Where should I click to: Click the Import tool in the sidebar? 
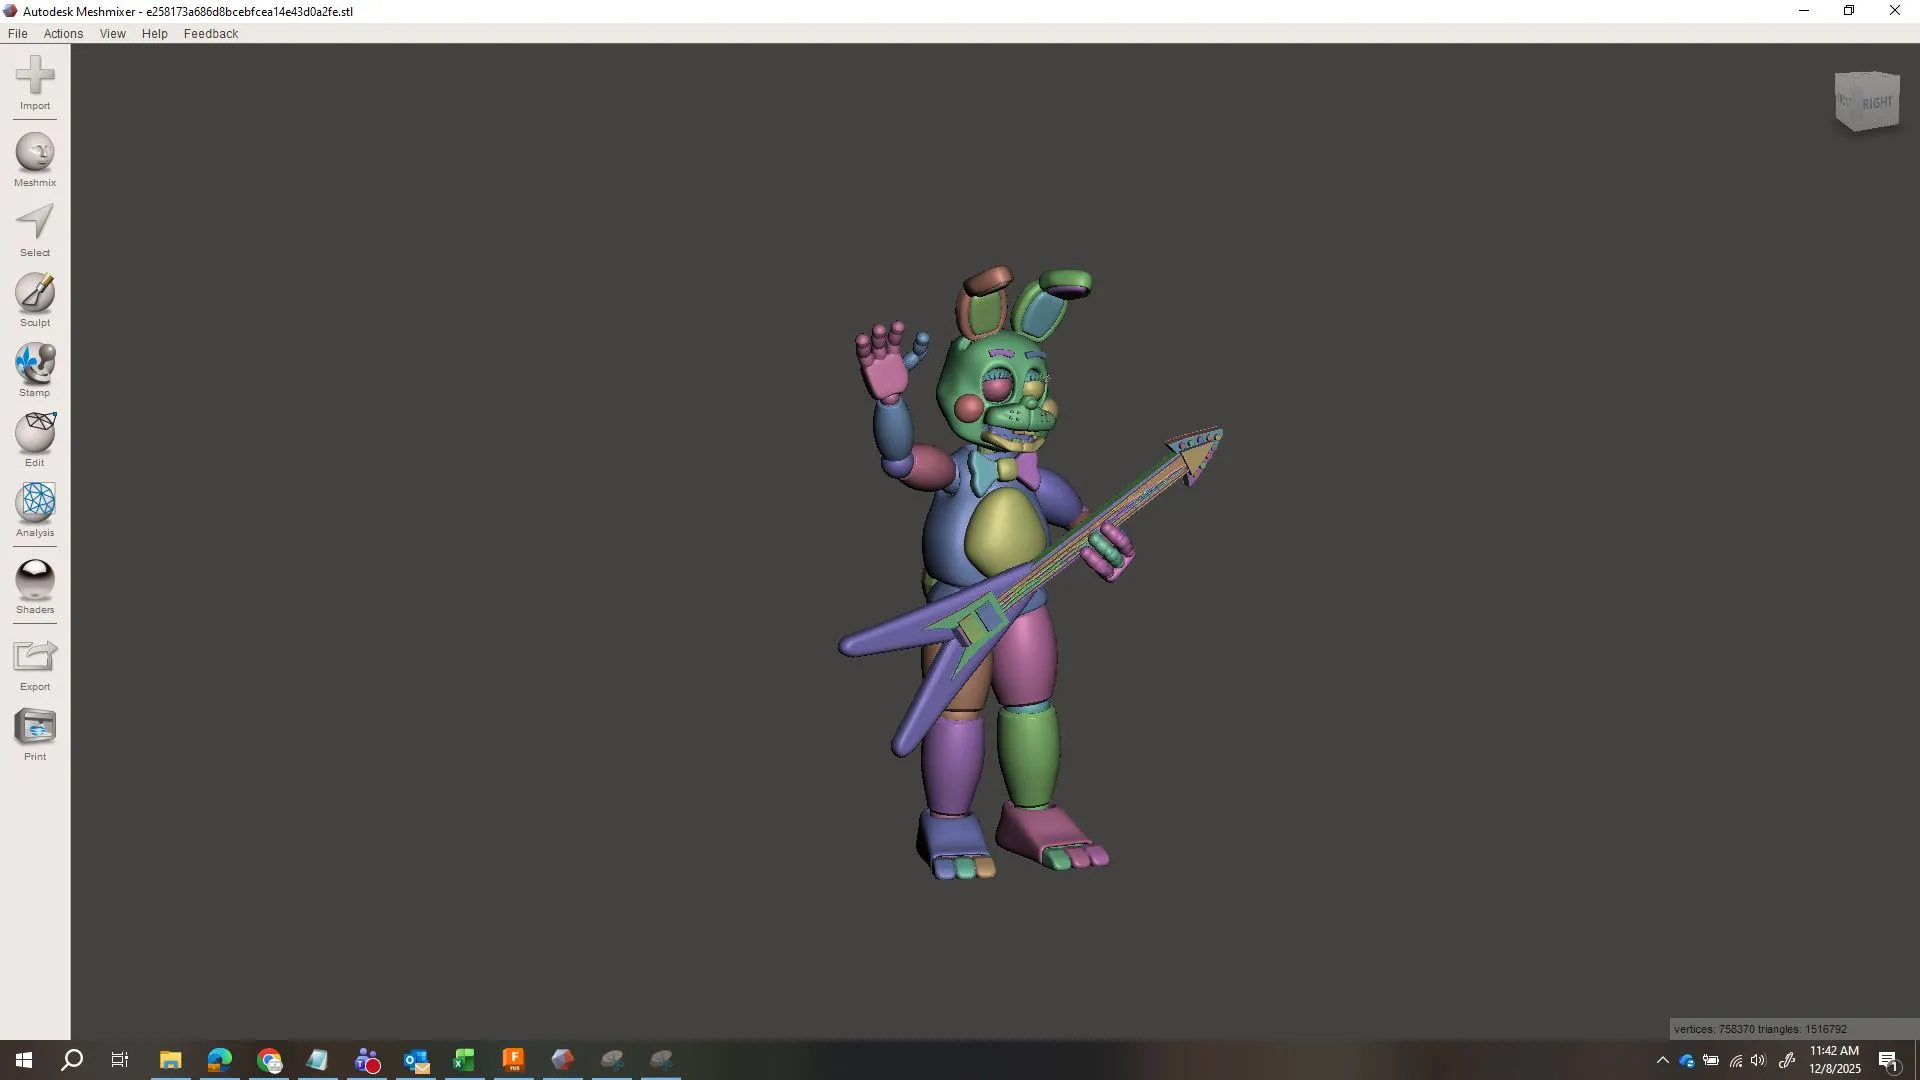click(x=34, y=85)
